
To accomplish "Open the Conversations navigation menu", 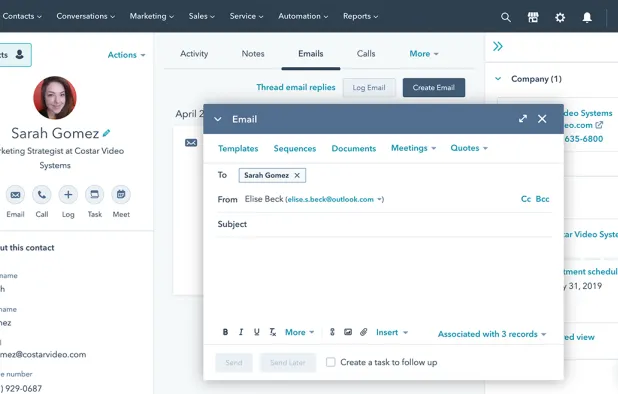I will [x=86, y=16].
